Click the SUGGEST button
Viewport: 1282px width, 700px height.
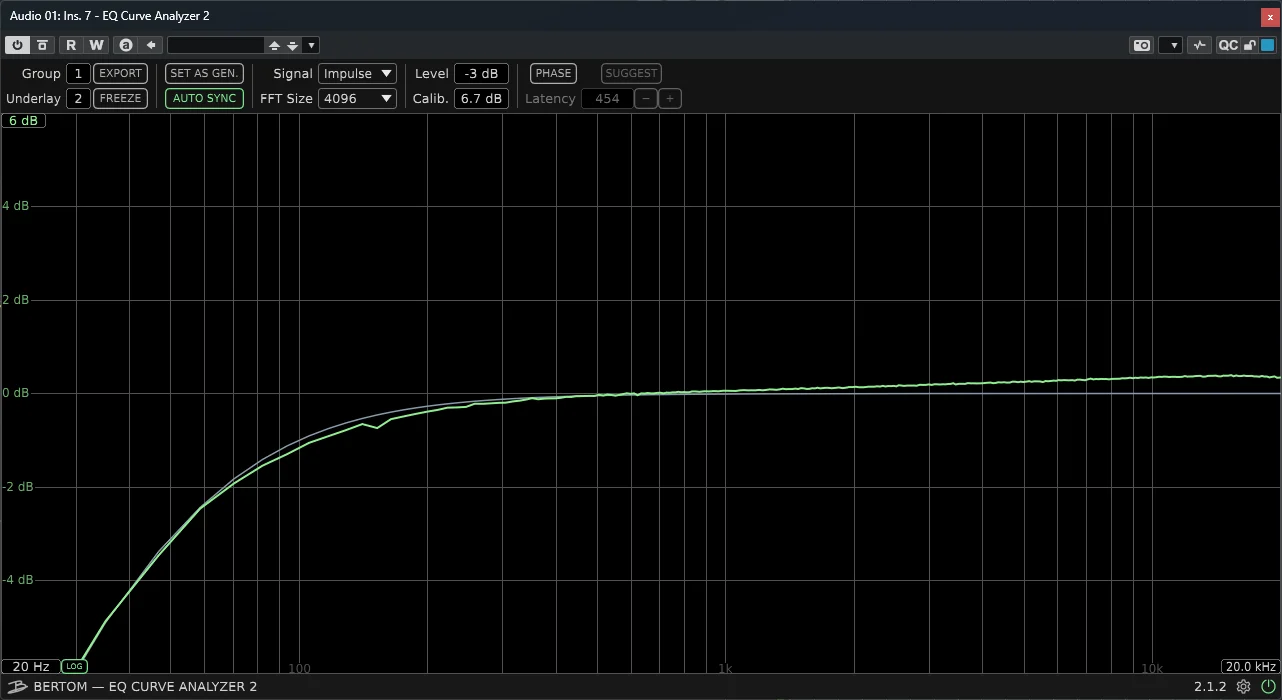tap(631, 73)
